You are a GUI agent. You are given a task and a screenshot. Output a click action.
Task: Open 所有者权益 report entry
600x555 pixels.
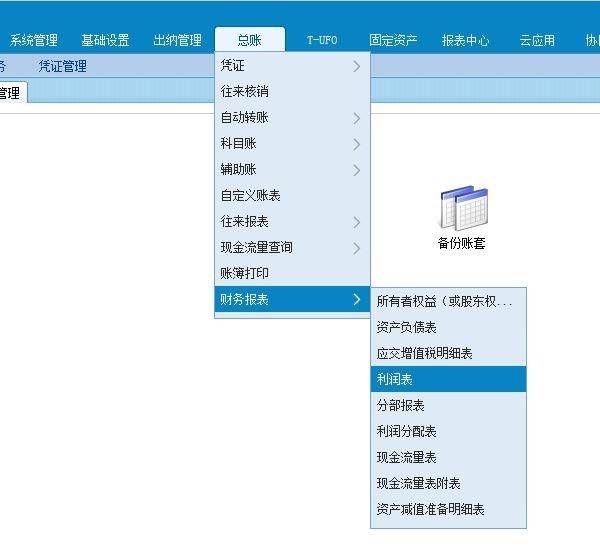pos(448,302)
